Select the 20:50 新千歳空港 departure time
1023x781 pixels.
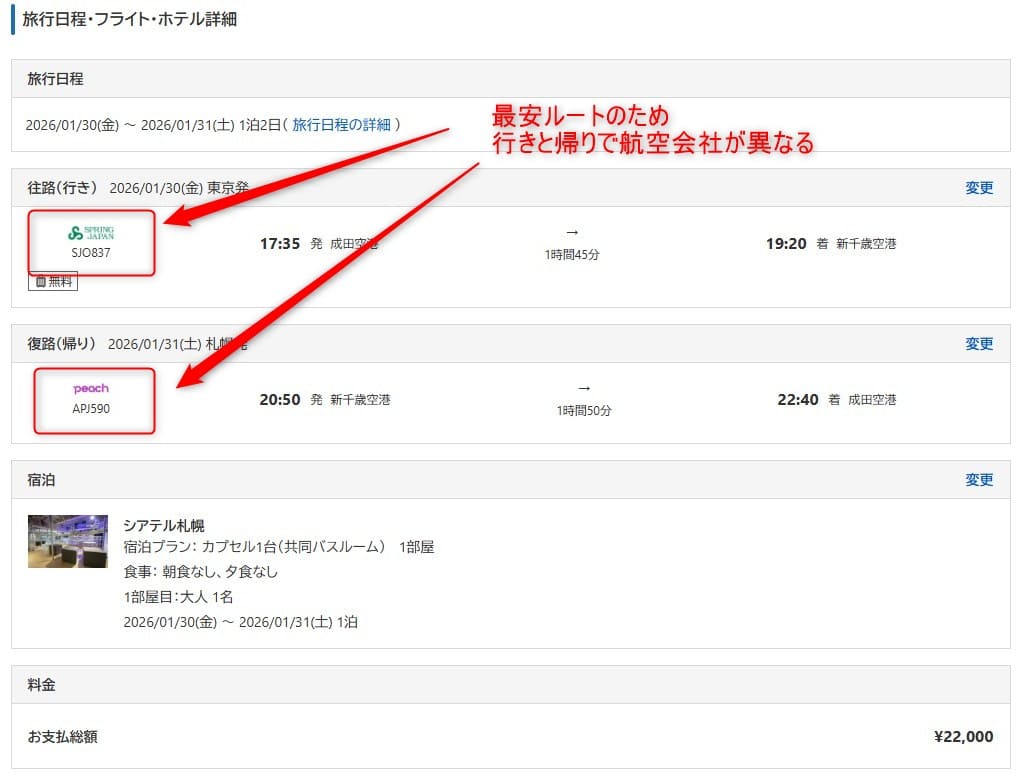(280, 400)
